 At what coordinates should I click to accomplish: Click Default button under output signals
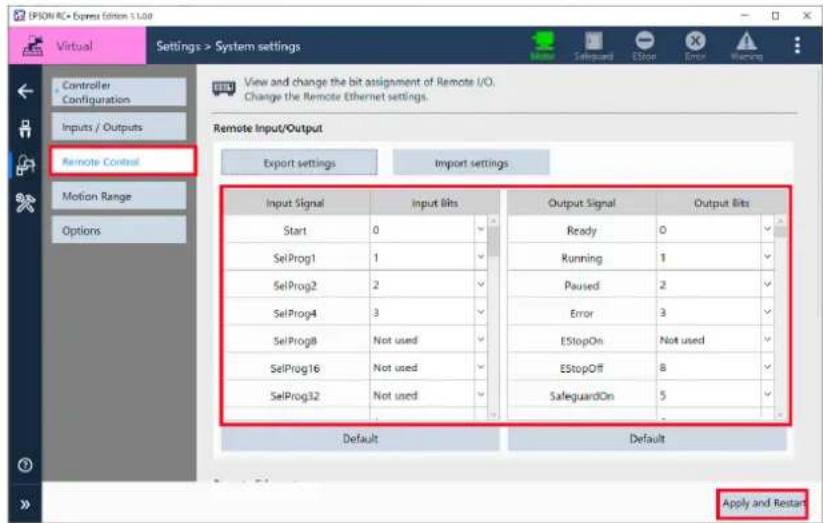(x=647, y=438)
